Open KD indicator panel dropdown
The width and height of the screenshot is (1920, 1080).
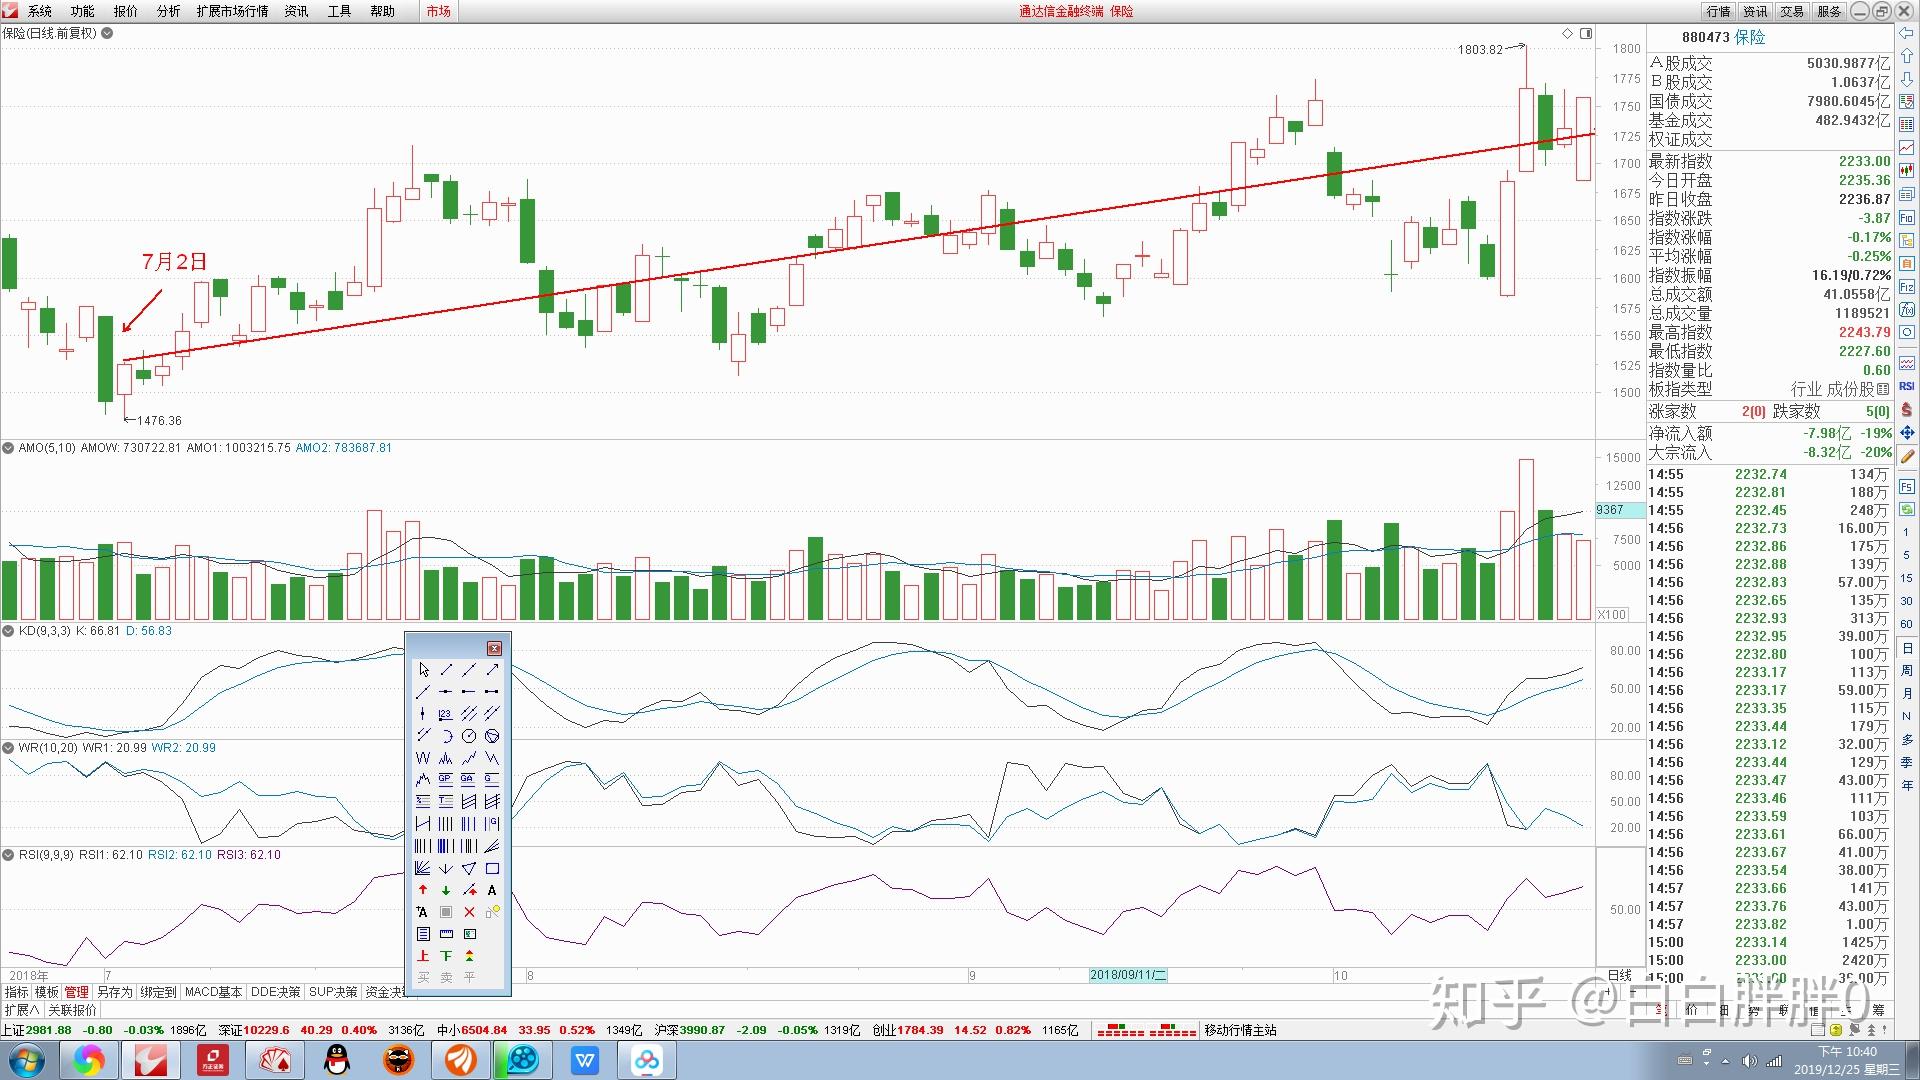[8, 631]
